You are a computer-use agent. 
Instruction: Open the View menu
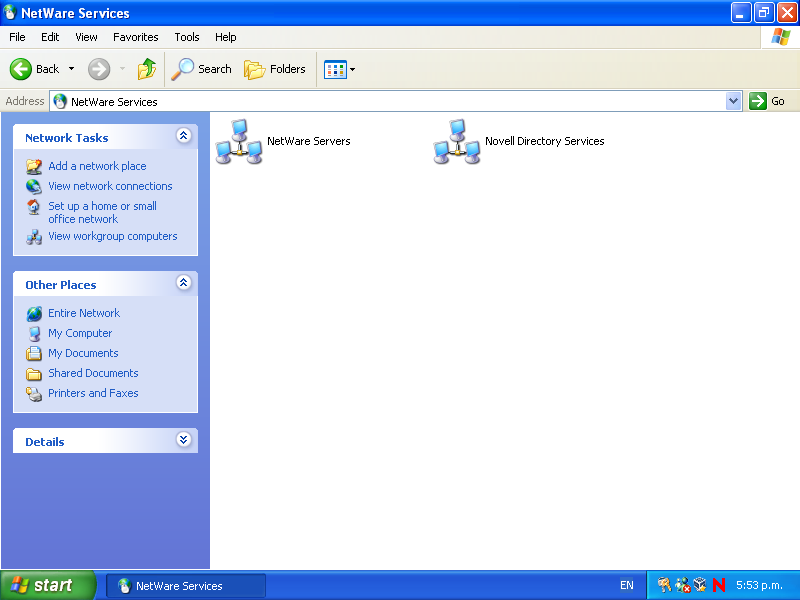[x=86, y=37]
